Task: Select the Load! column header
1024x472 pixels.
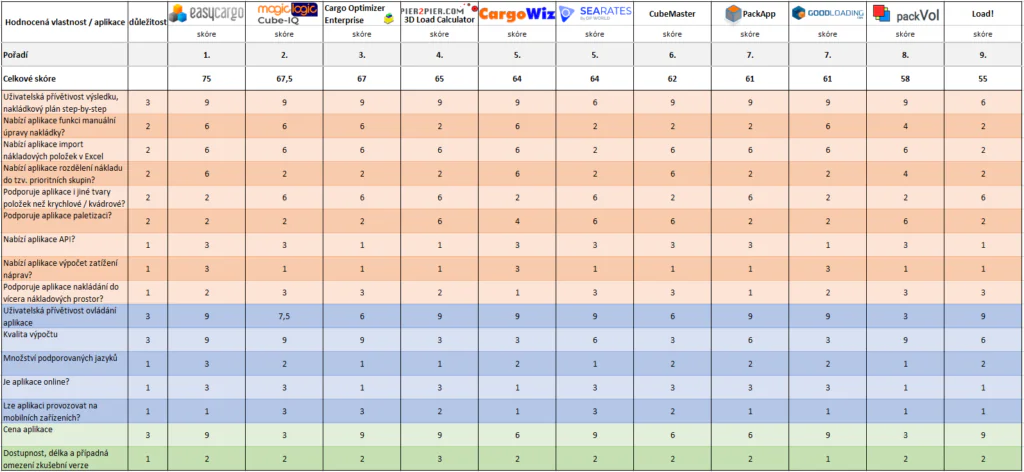Action: coord(983,14)
